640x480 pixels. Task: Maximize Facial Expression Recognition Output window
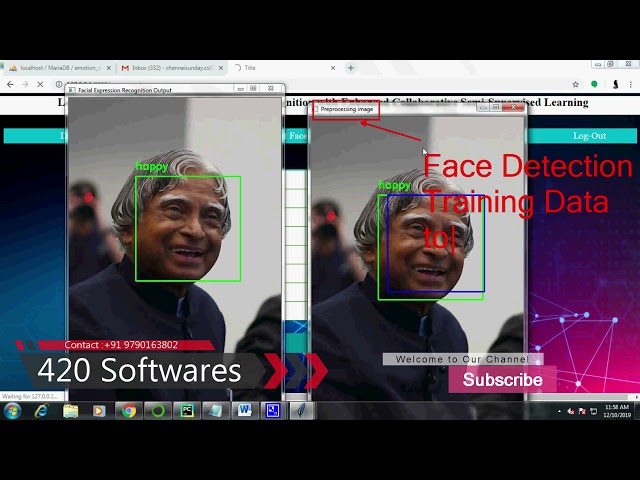tap(253, 89)
